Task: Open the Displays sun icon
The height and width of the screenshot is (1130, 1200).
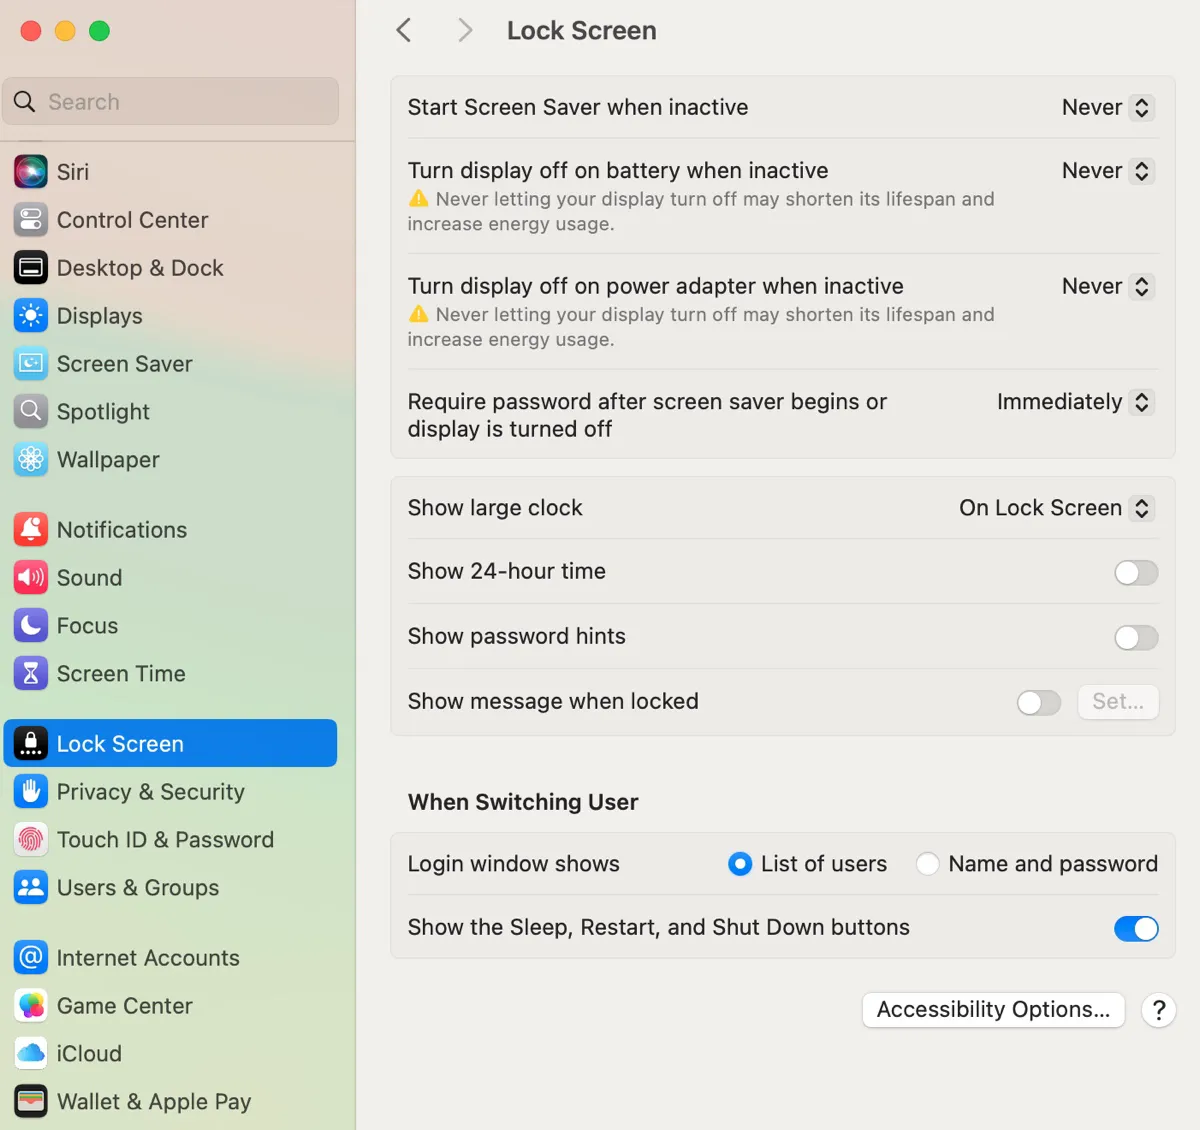Action: pos(31,316)
